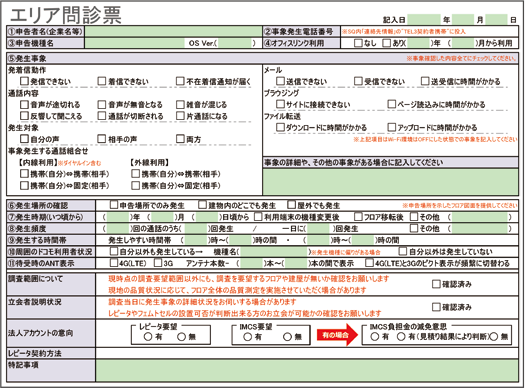Tick フロア移転後 checkbox
This screenshot has width=525, height=388.
point(358,217)
